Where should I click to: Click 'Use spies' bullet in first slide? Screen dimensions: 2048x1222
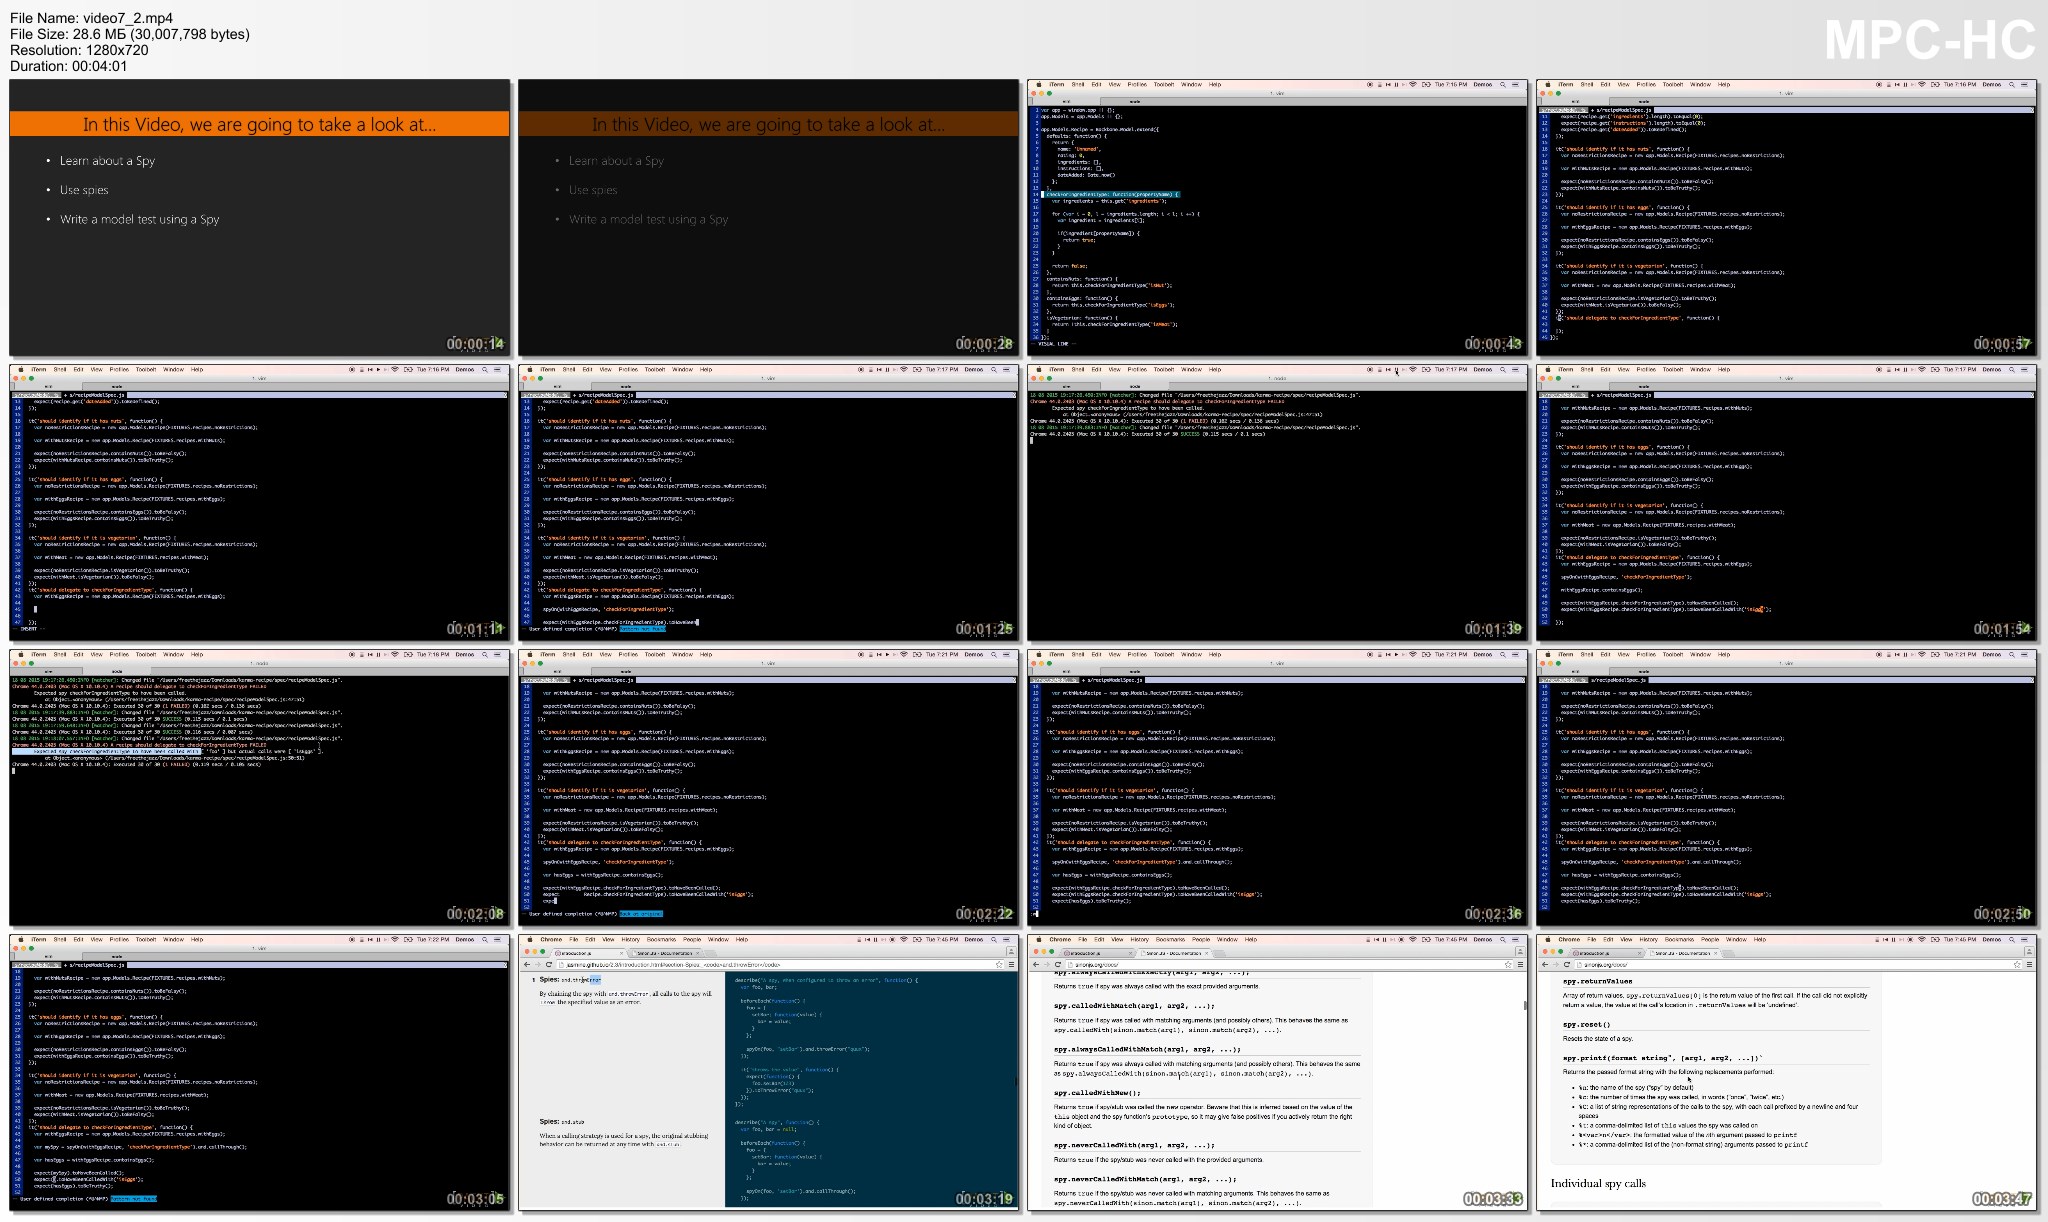click(x=84, y=190)
